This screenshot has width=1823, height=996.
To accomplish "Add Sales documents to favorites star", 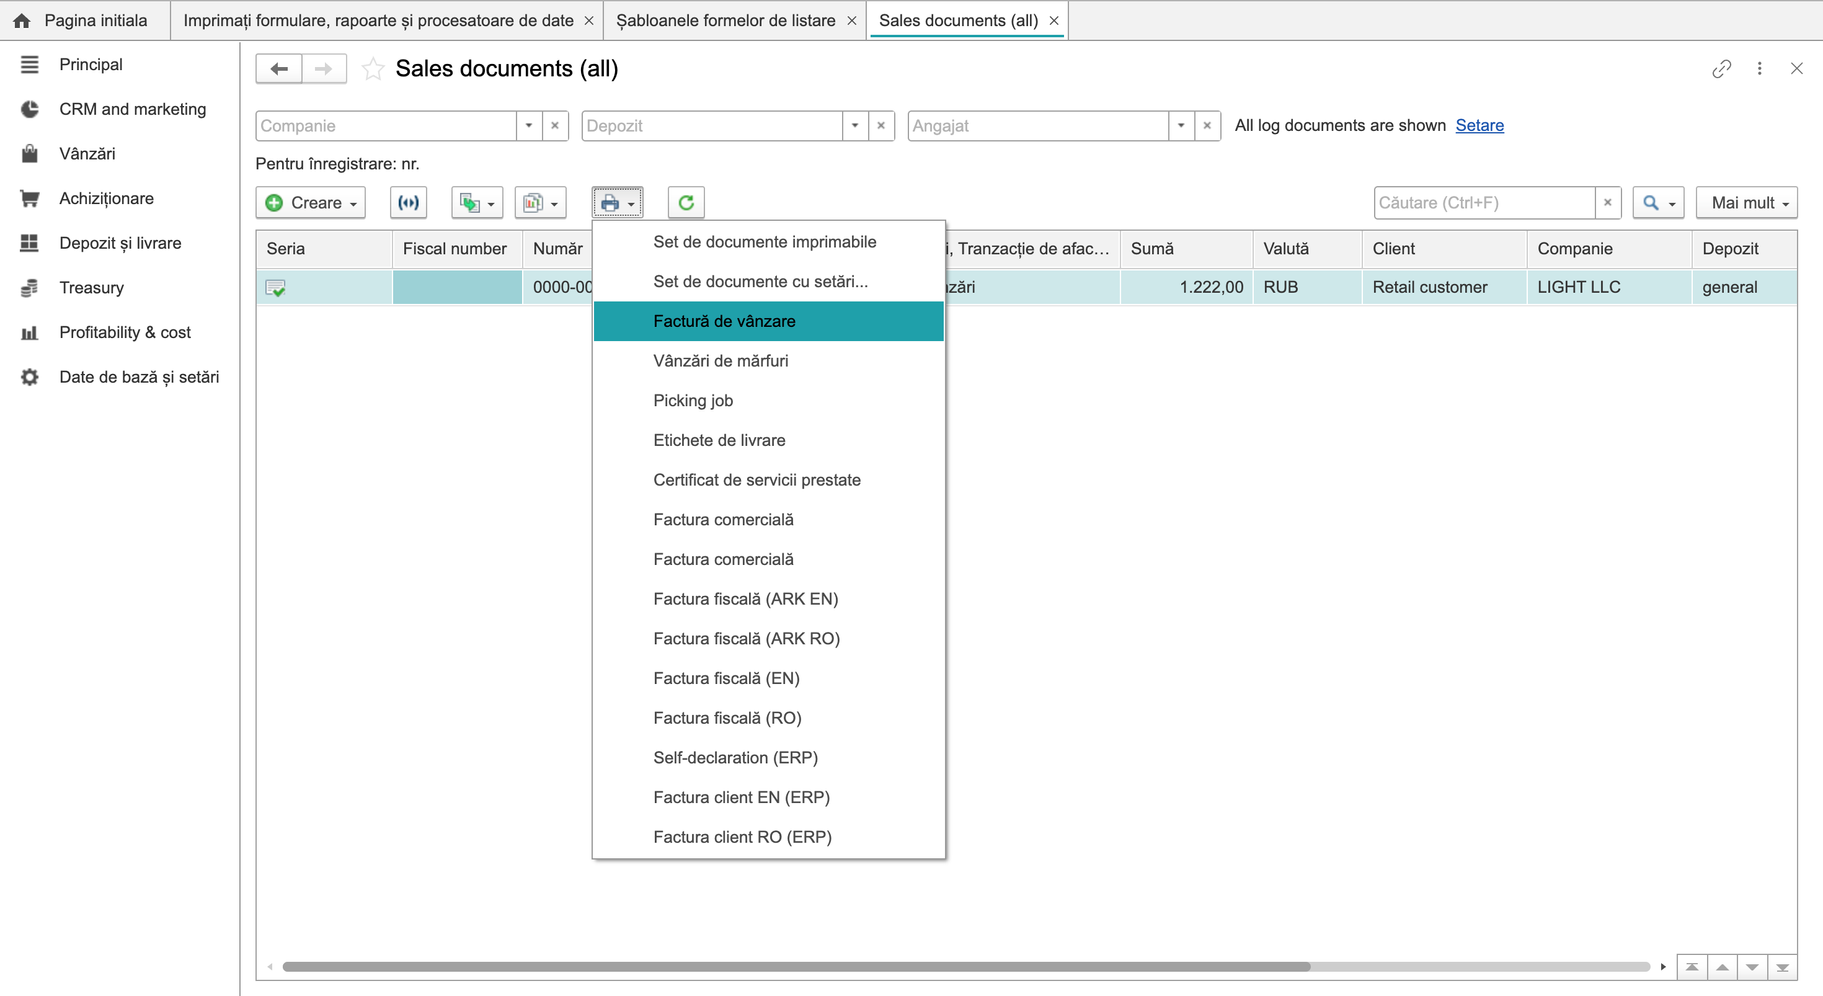I will point(372,69).
